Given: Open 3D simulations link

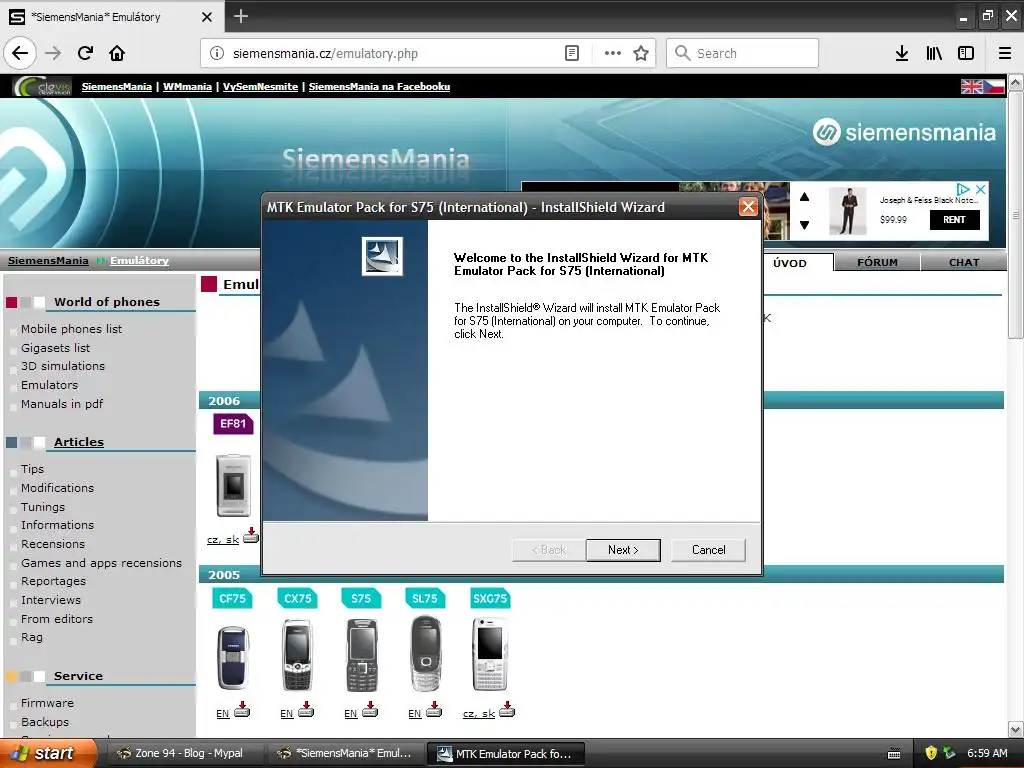Looking at the screenshot, I should click(x=63, y=366).
